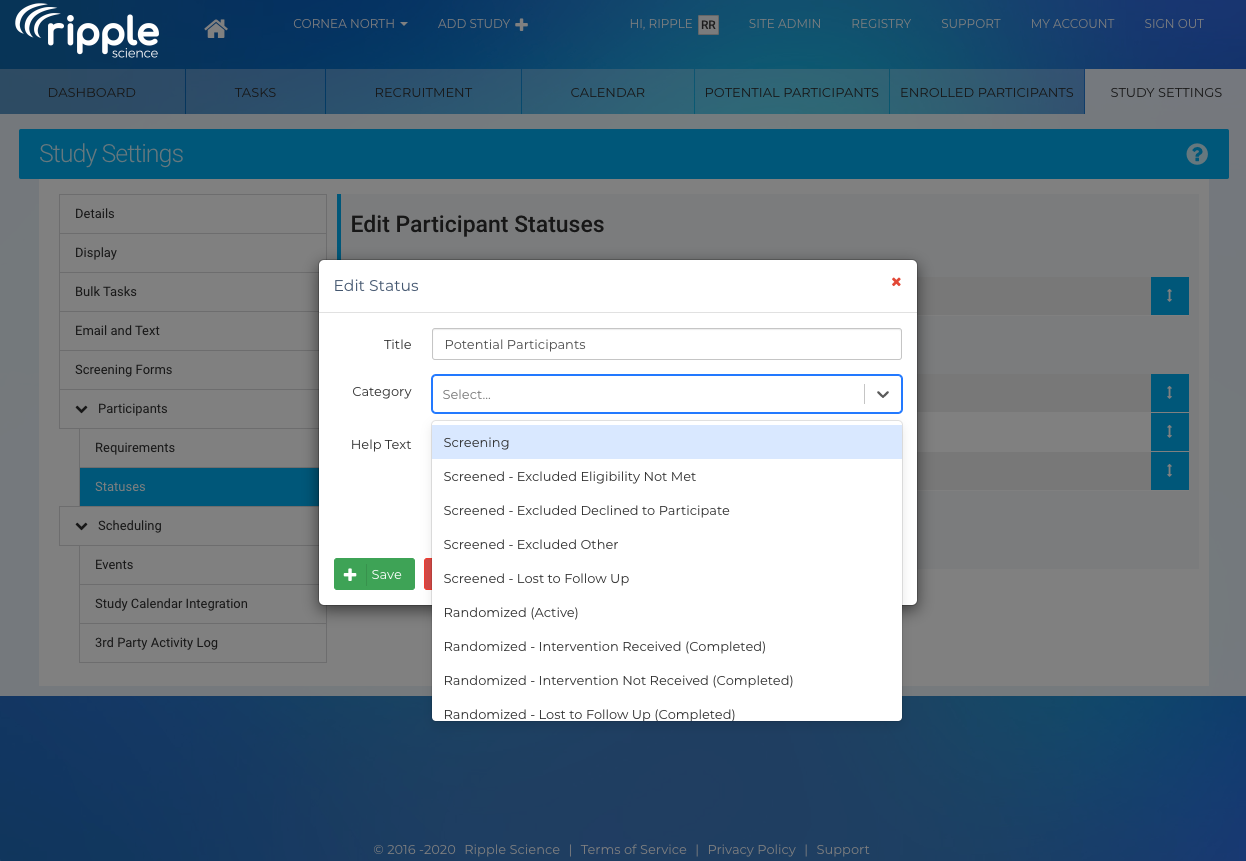Open the Enrolled Participants tab
This screenshot has width=1246, height=861.
[986, 92]
